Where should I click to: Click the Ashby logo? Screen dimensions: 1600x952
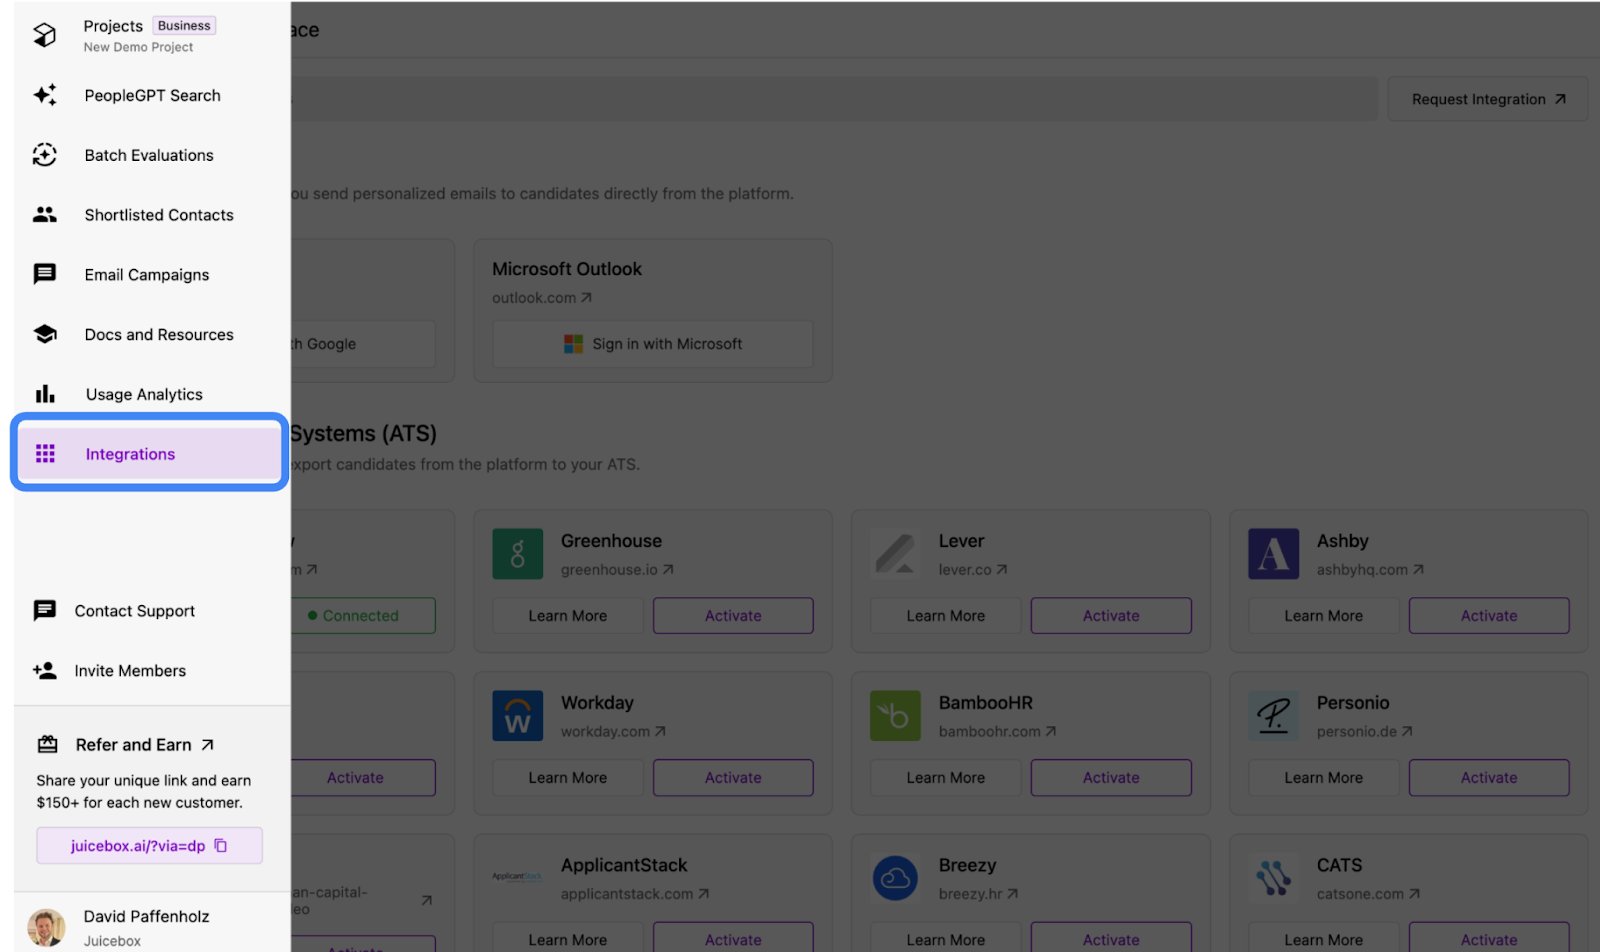click(x=1274, y=554)
